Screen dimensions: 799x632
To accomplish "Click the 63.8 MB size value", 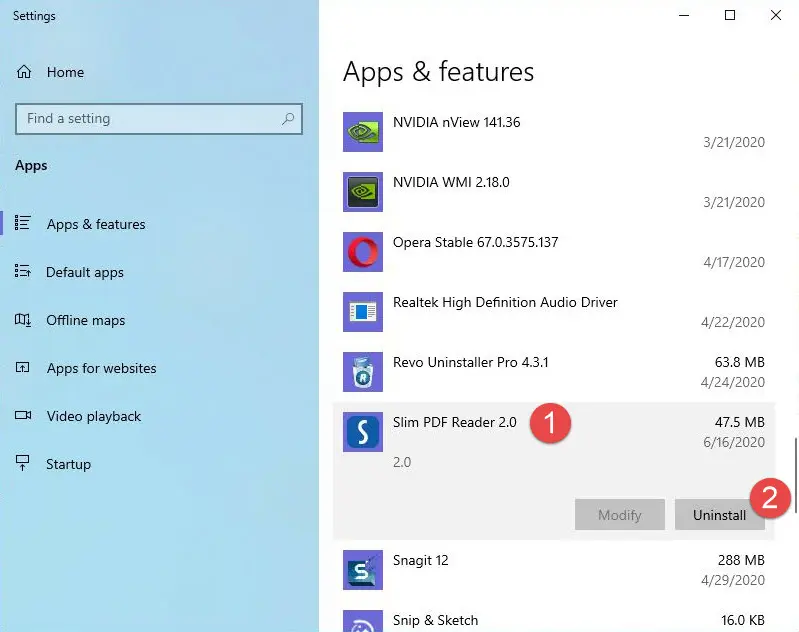I will tap(739, 362).
